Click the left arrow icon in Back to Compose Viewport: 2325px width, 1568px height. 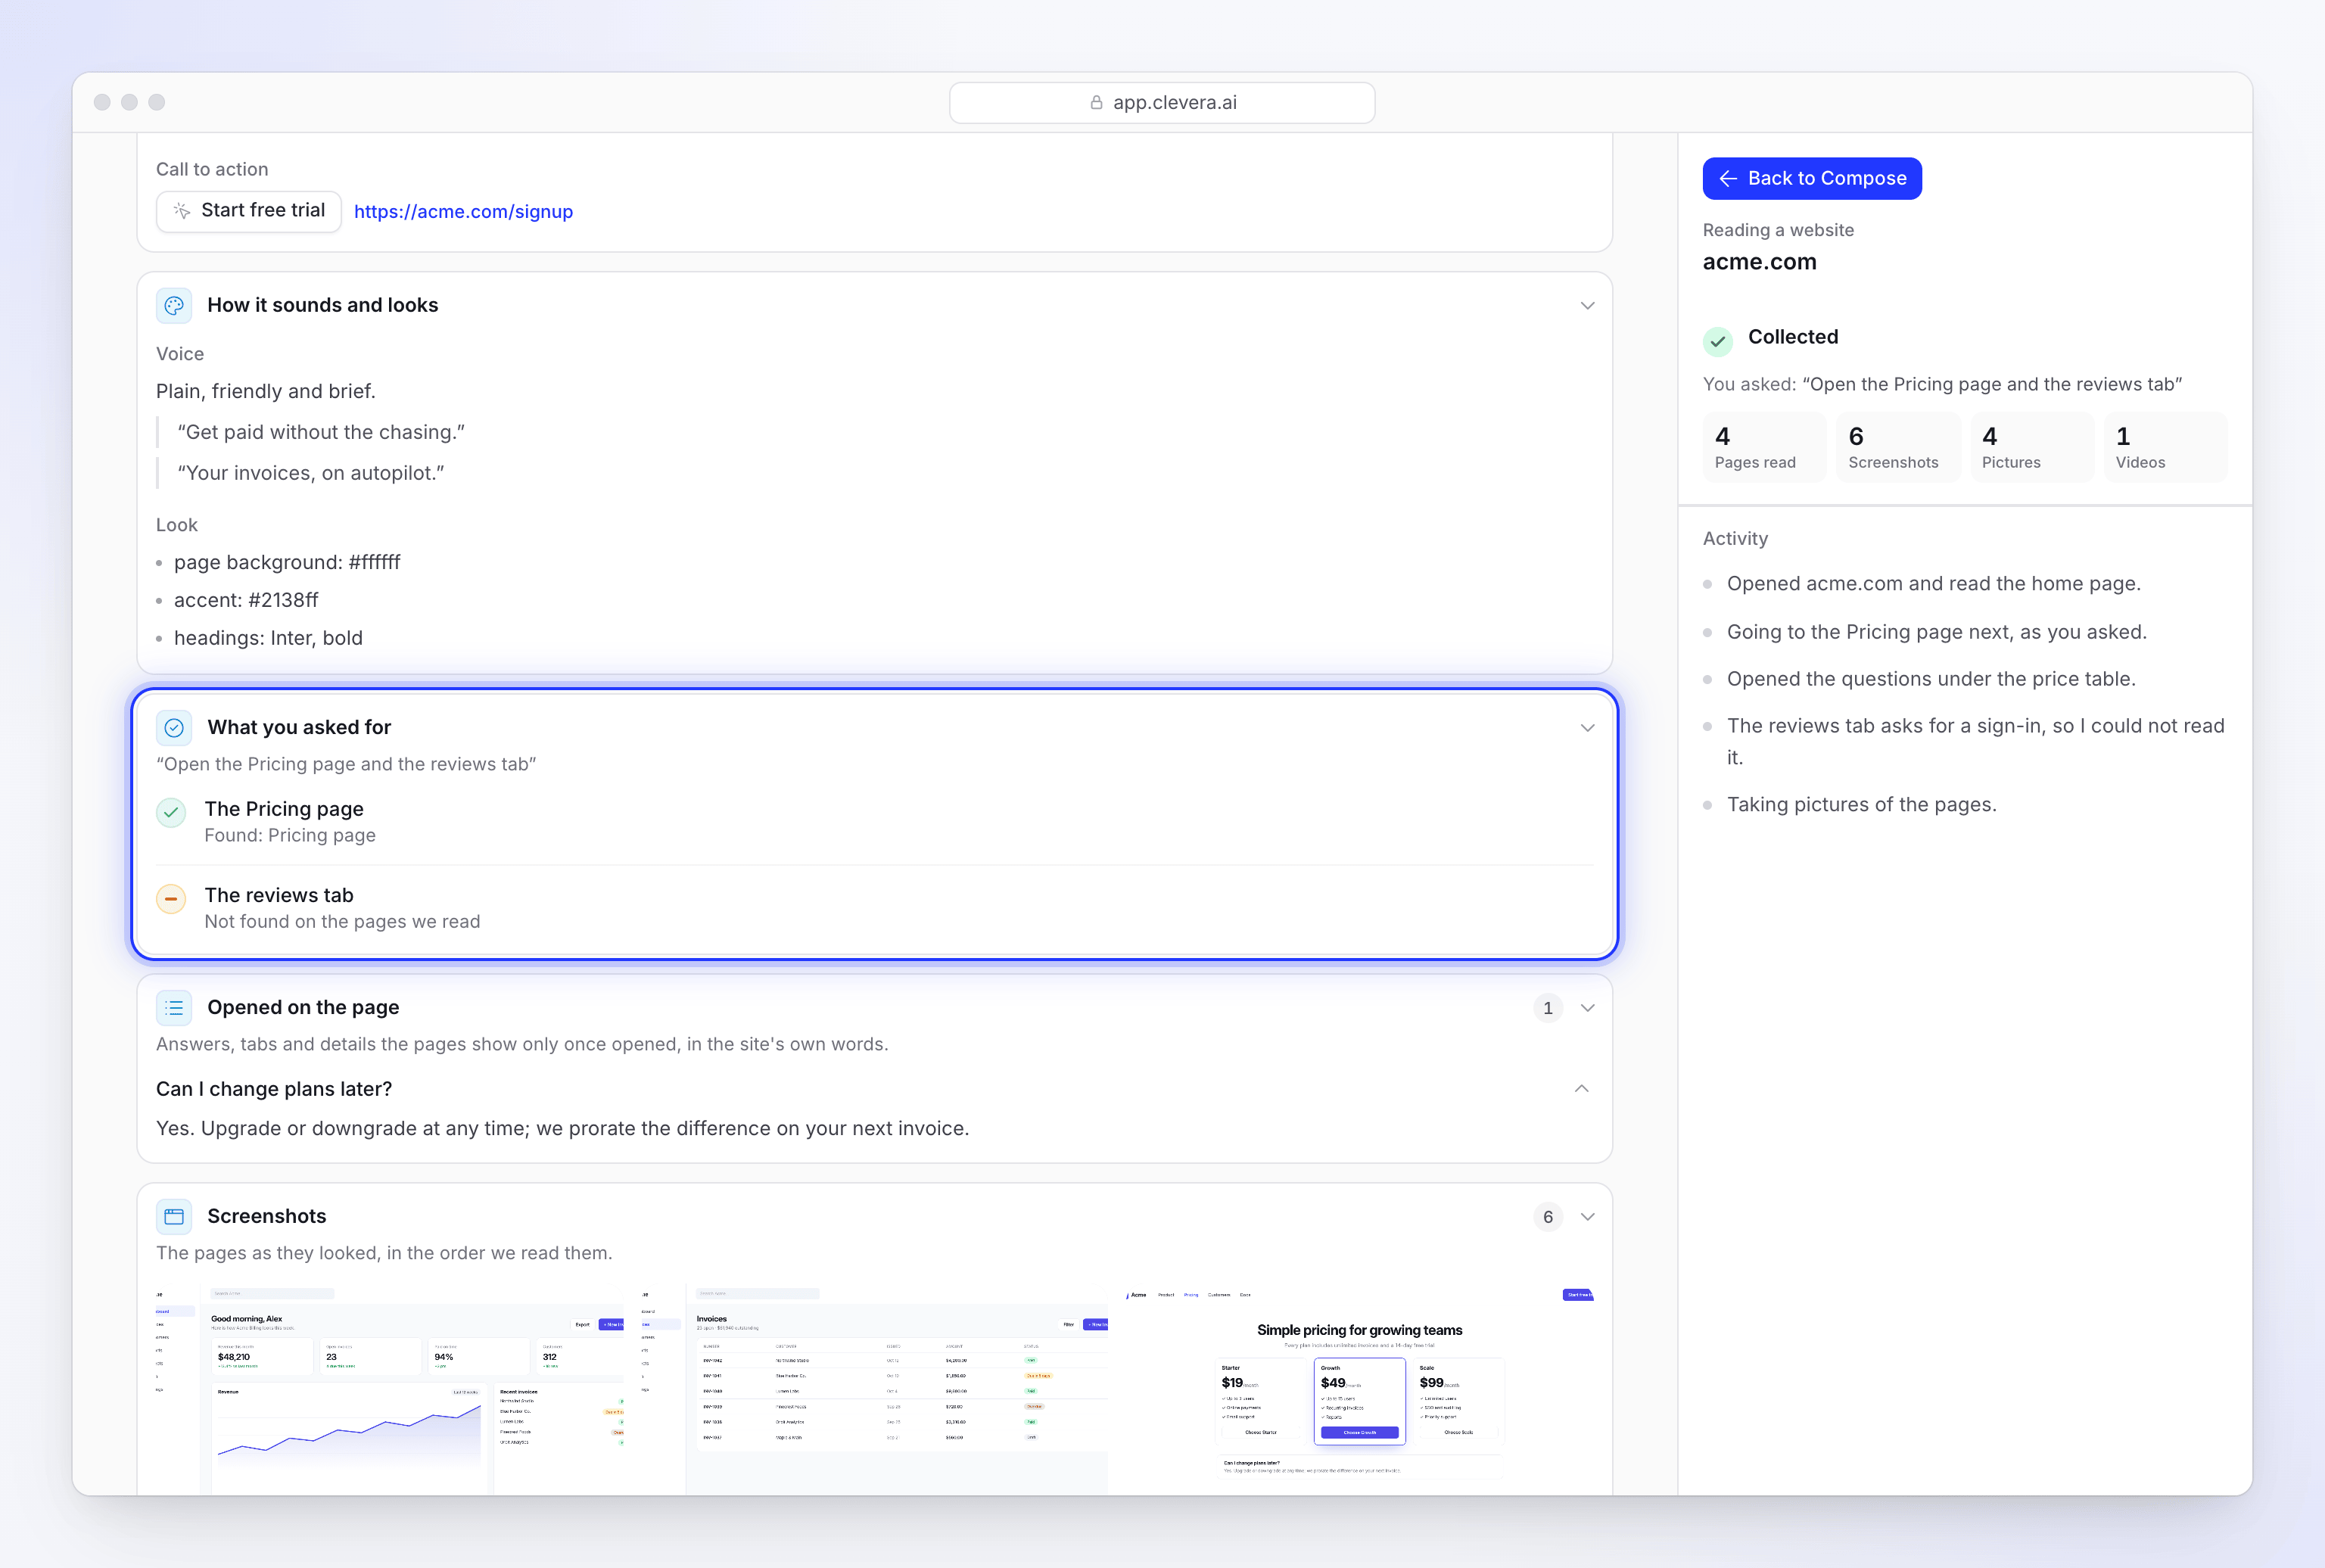1728,179
